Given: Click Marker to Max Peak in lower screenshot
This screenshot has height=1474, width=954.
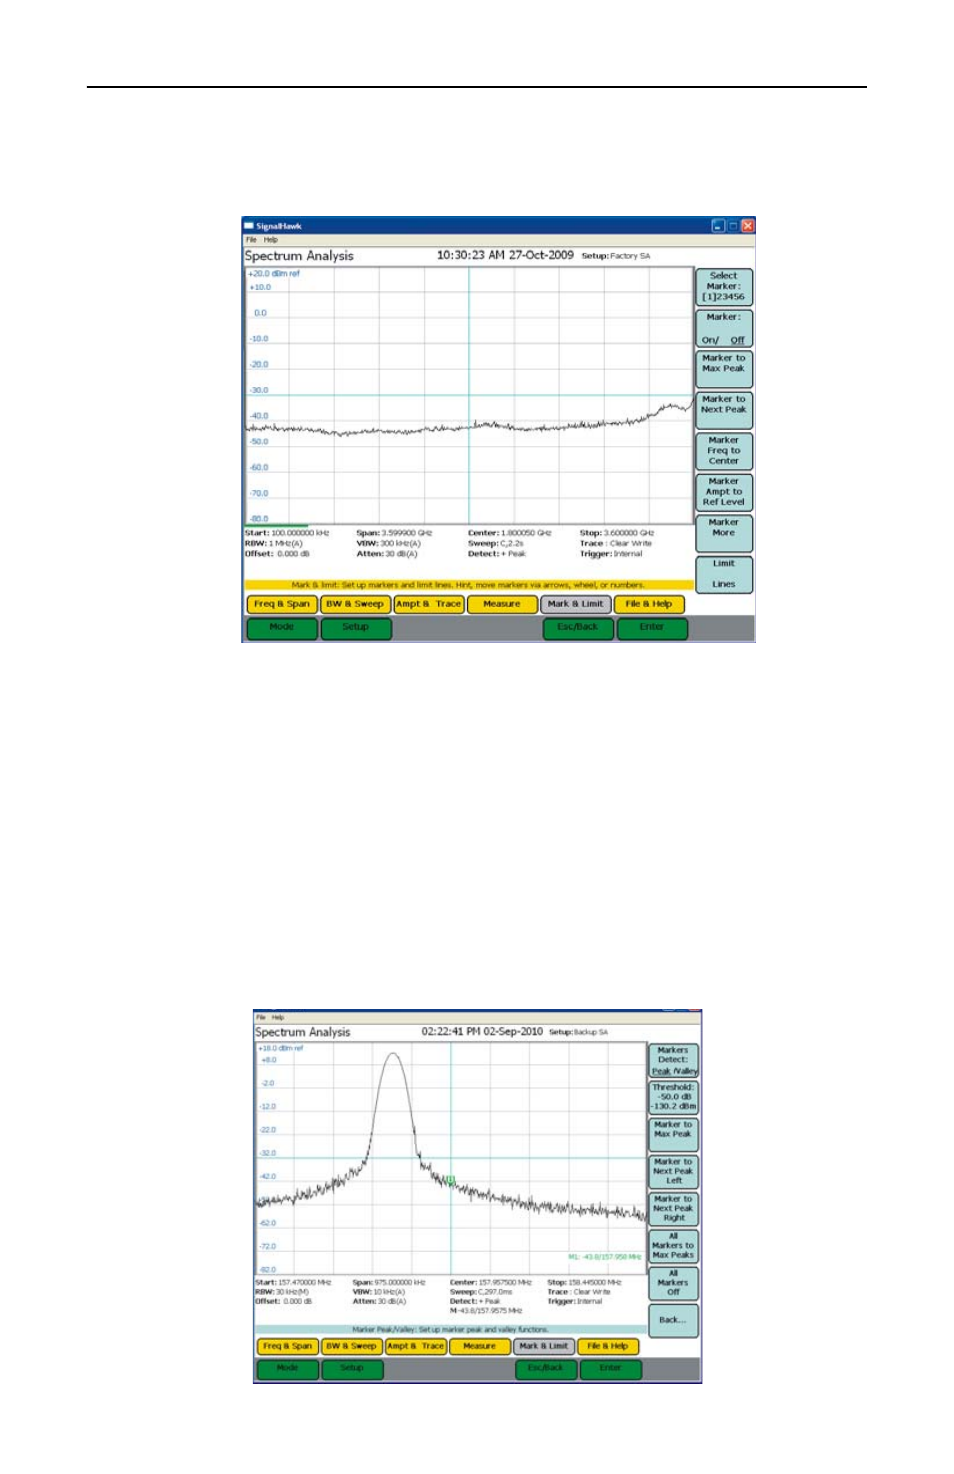Looking at the screenshot, I should point(673,1134).
